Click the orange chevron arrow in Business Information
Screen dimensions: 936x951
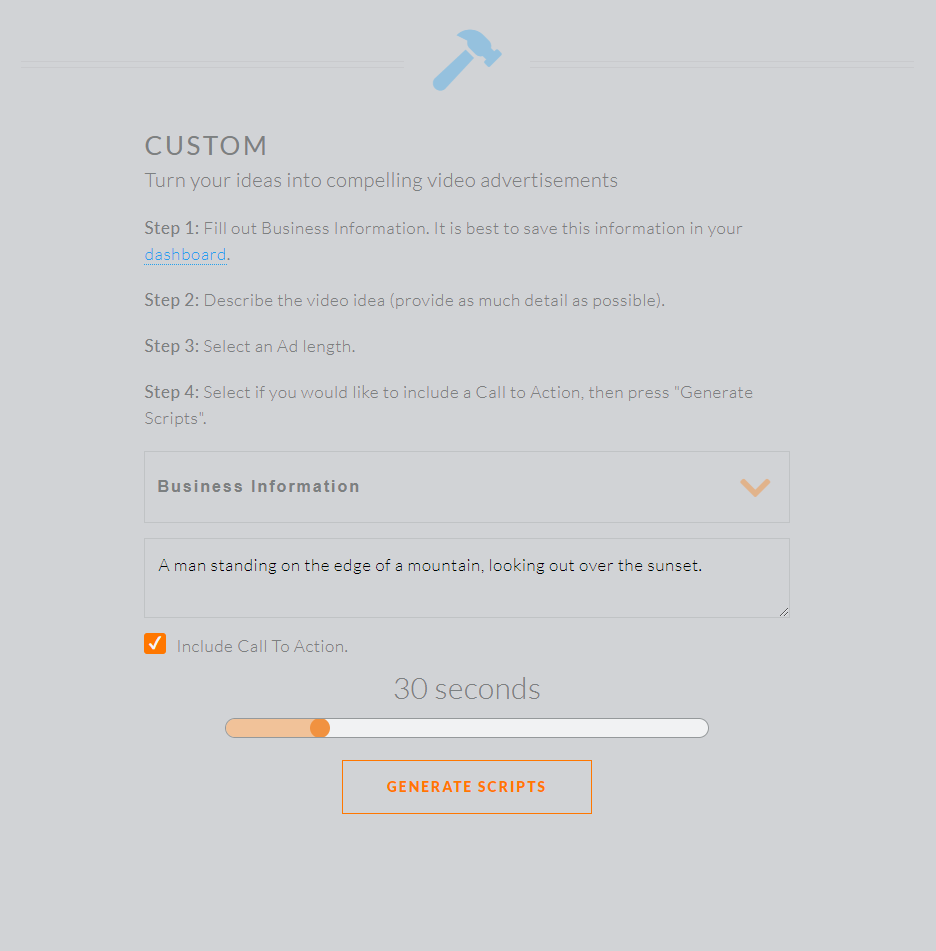(755, 488)
